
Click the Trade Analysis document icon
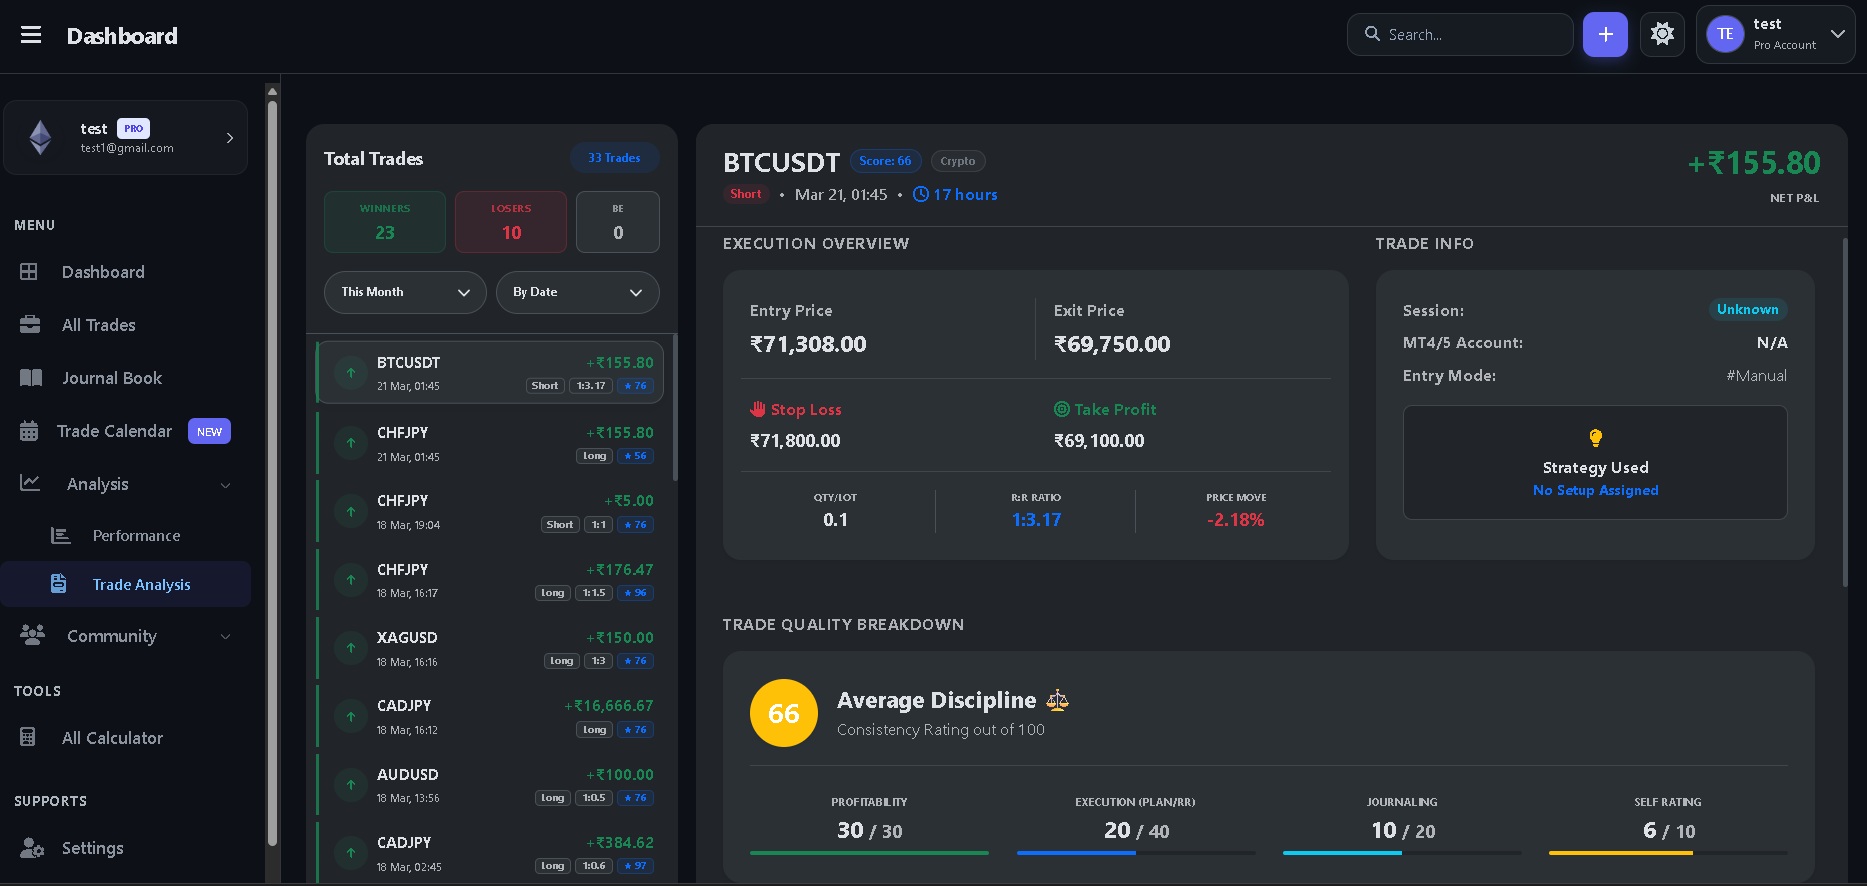pos(59,584)
